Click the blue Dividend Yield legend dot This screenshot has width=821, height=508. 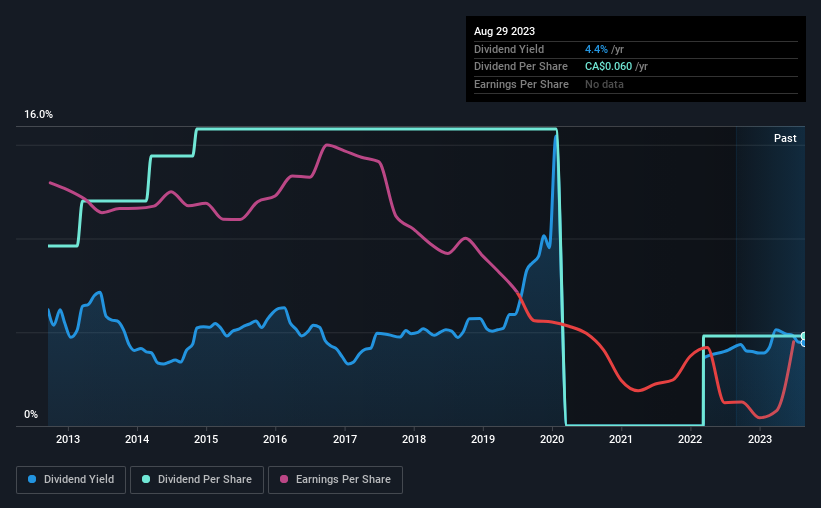pyautogui.click(x=32, y=479)
